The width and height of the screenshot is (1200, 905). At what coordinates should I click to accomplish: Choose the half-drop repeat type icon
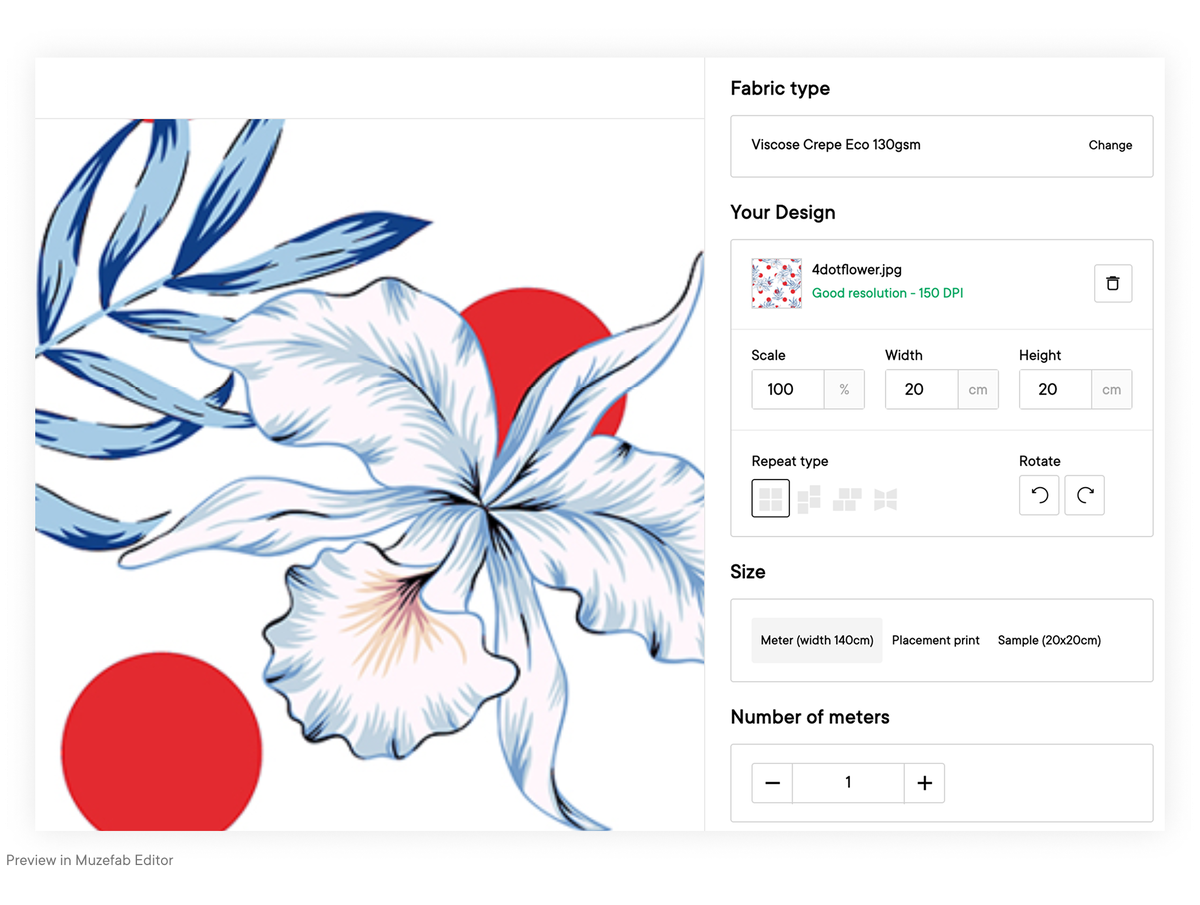(809, 498)
